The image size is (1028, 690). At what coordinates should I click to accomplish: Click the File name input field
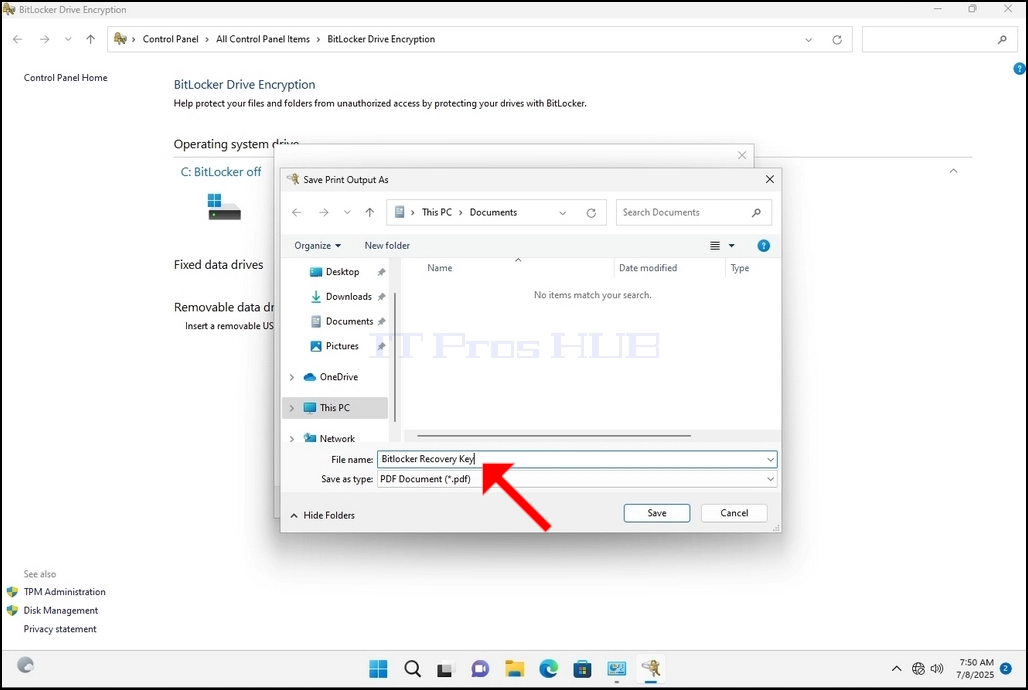(x=570, y=459)
